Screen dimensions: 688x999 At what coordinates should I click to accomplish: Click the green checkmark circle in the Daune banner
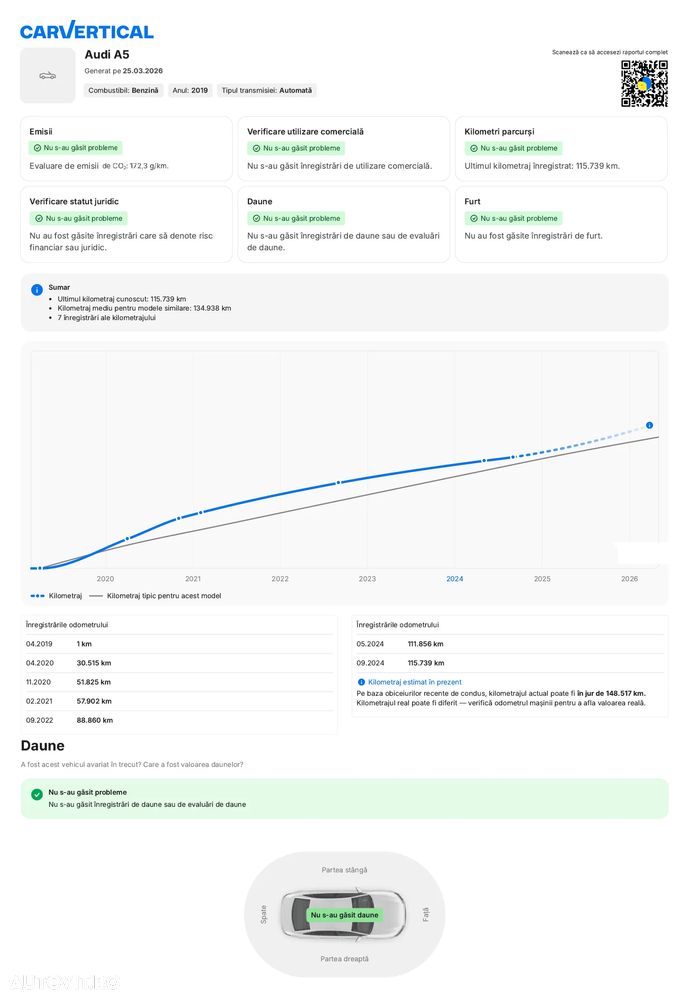[x=37, y=794]
